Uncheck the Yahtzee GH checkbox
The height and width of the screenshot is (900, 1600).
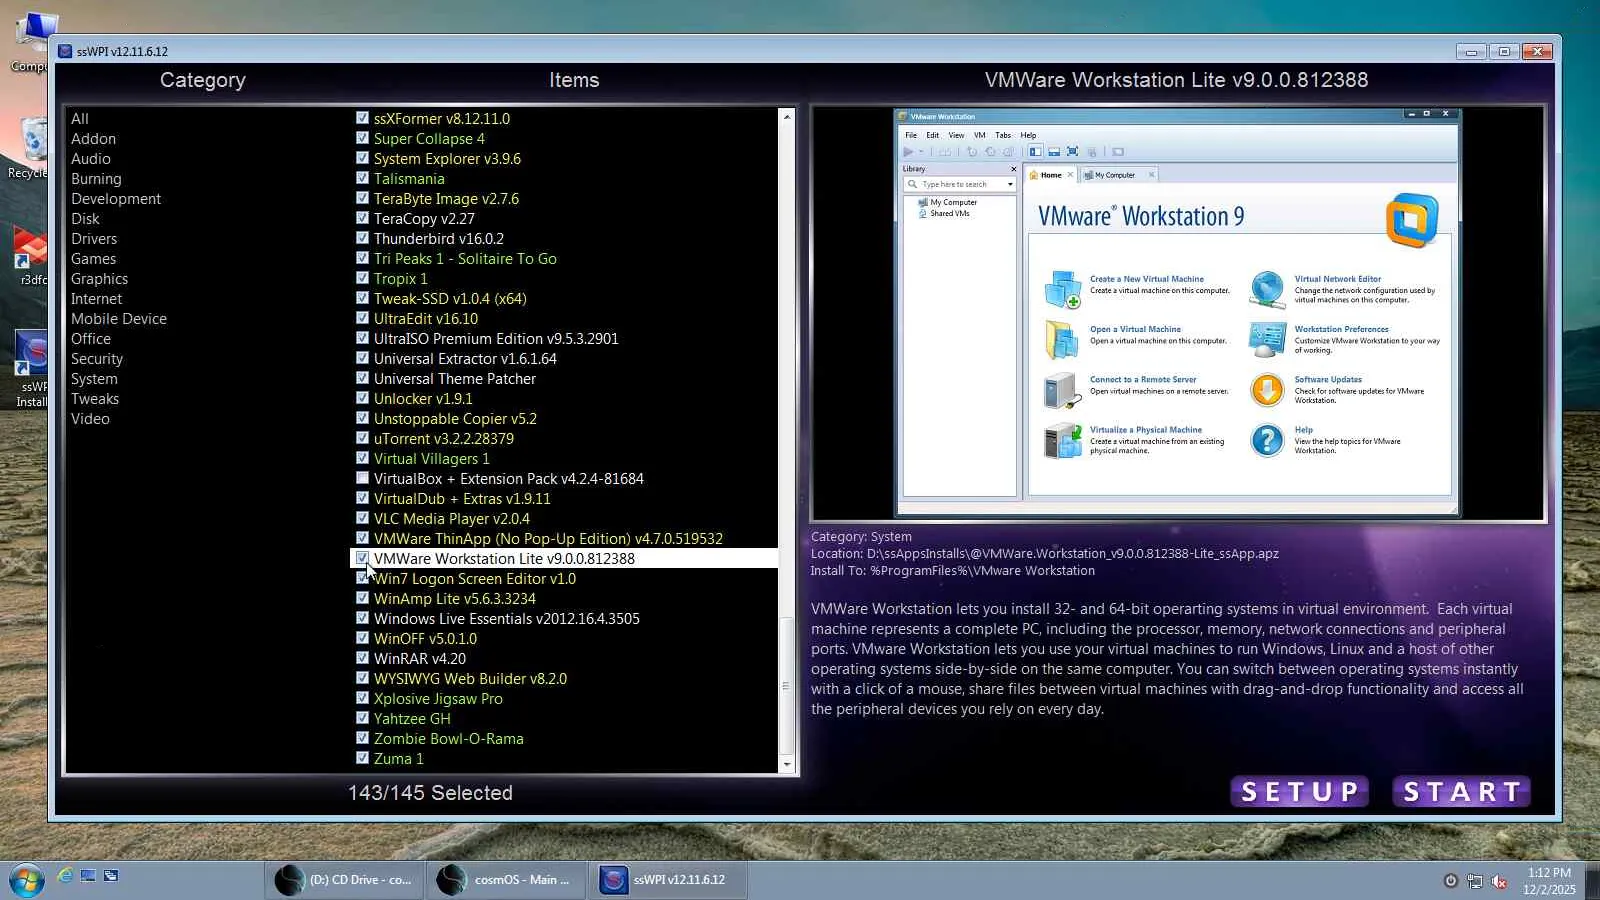point(362,718)
